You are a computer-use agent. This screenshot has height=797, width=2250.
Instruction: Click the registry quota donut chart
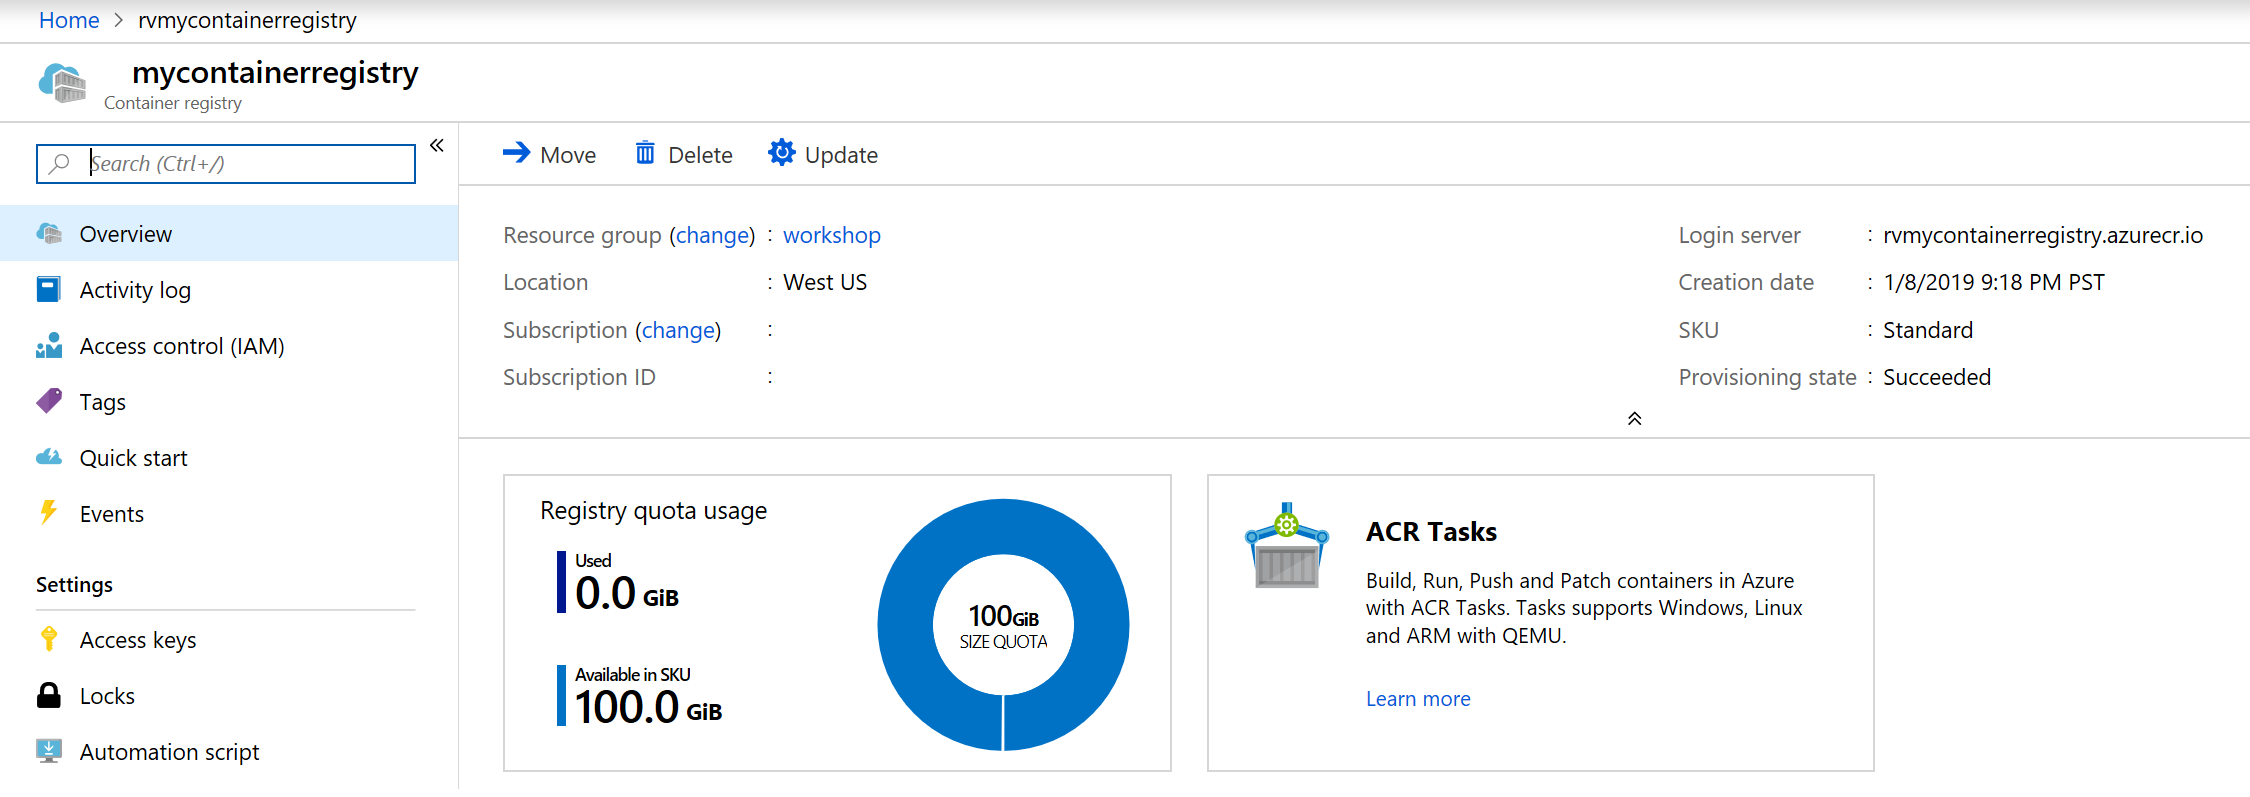1003,624
